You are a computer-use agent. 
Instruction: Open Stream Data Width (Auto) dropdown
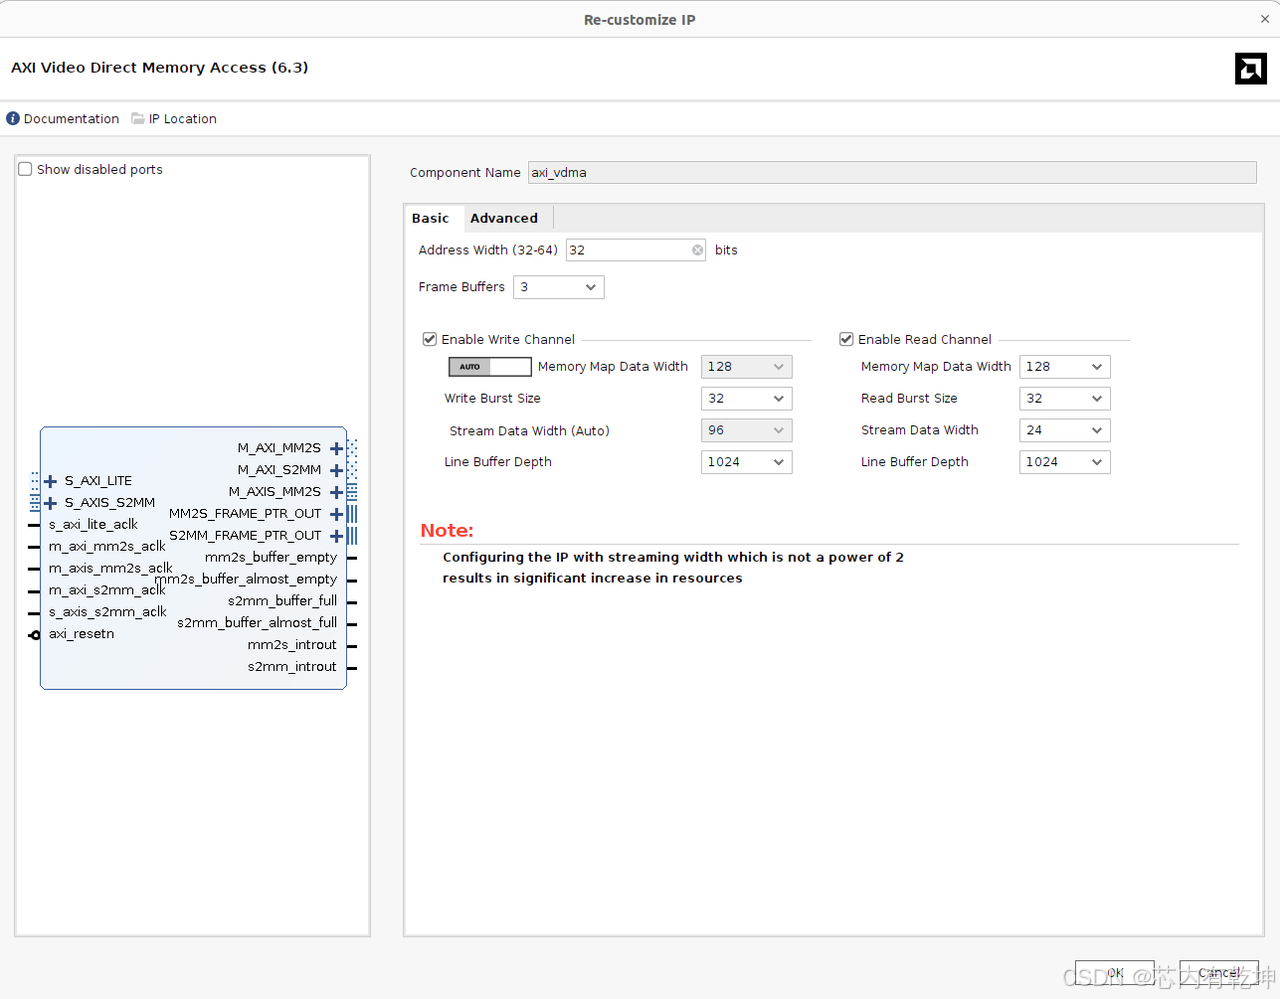click(x=746, y=430)
